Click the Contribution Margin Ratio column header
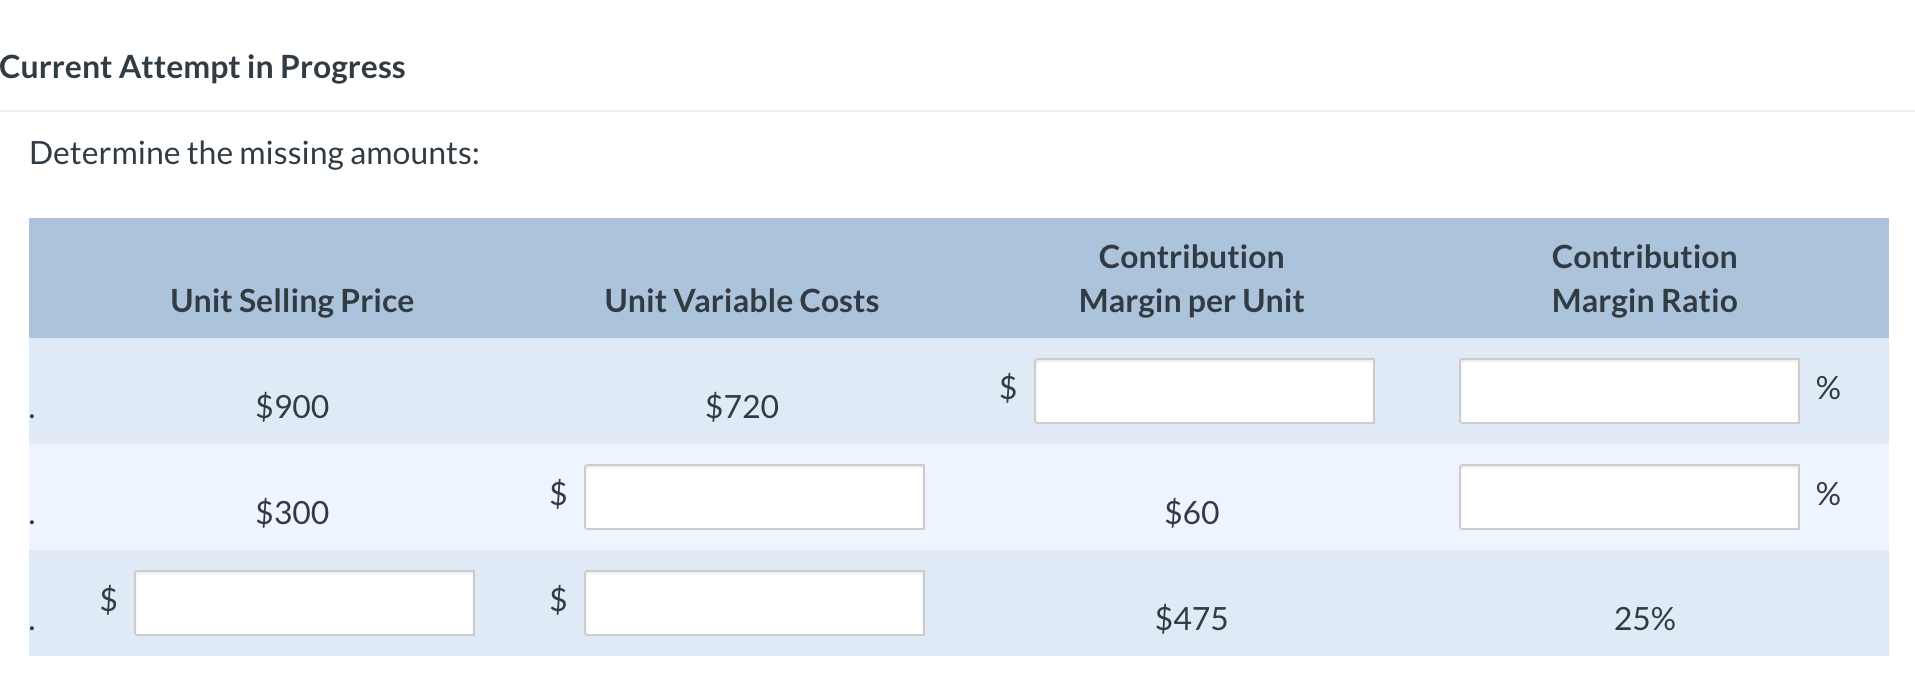 click(x=1643, y=278)
